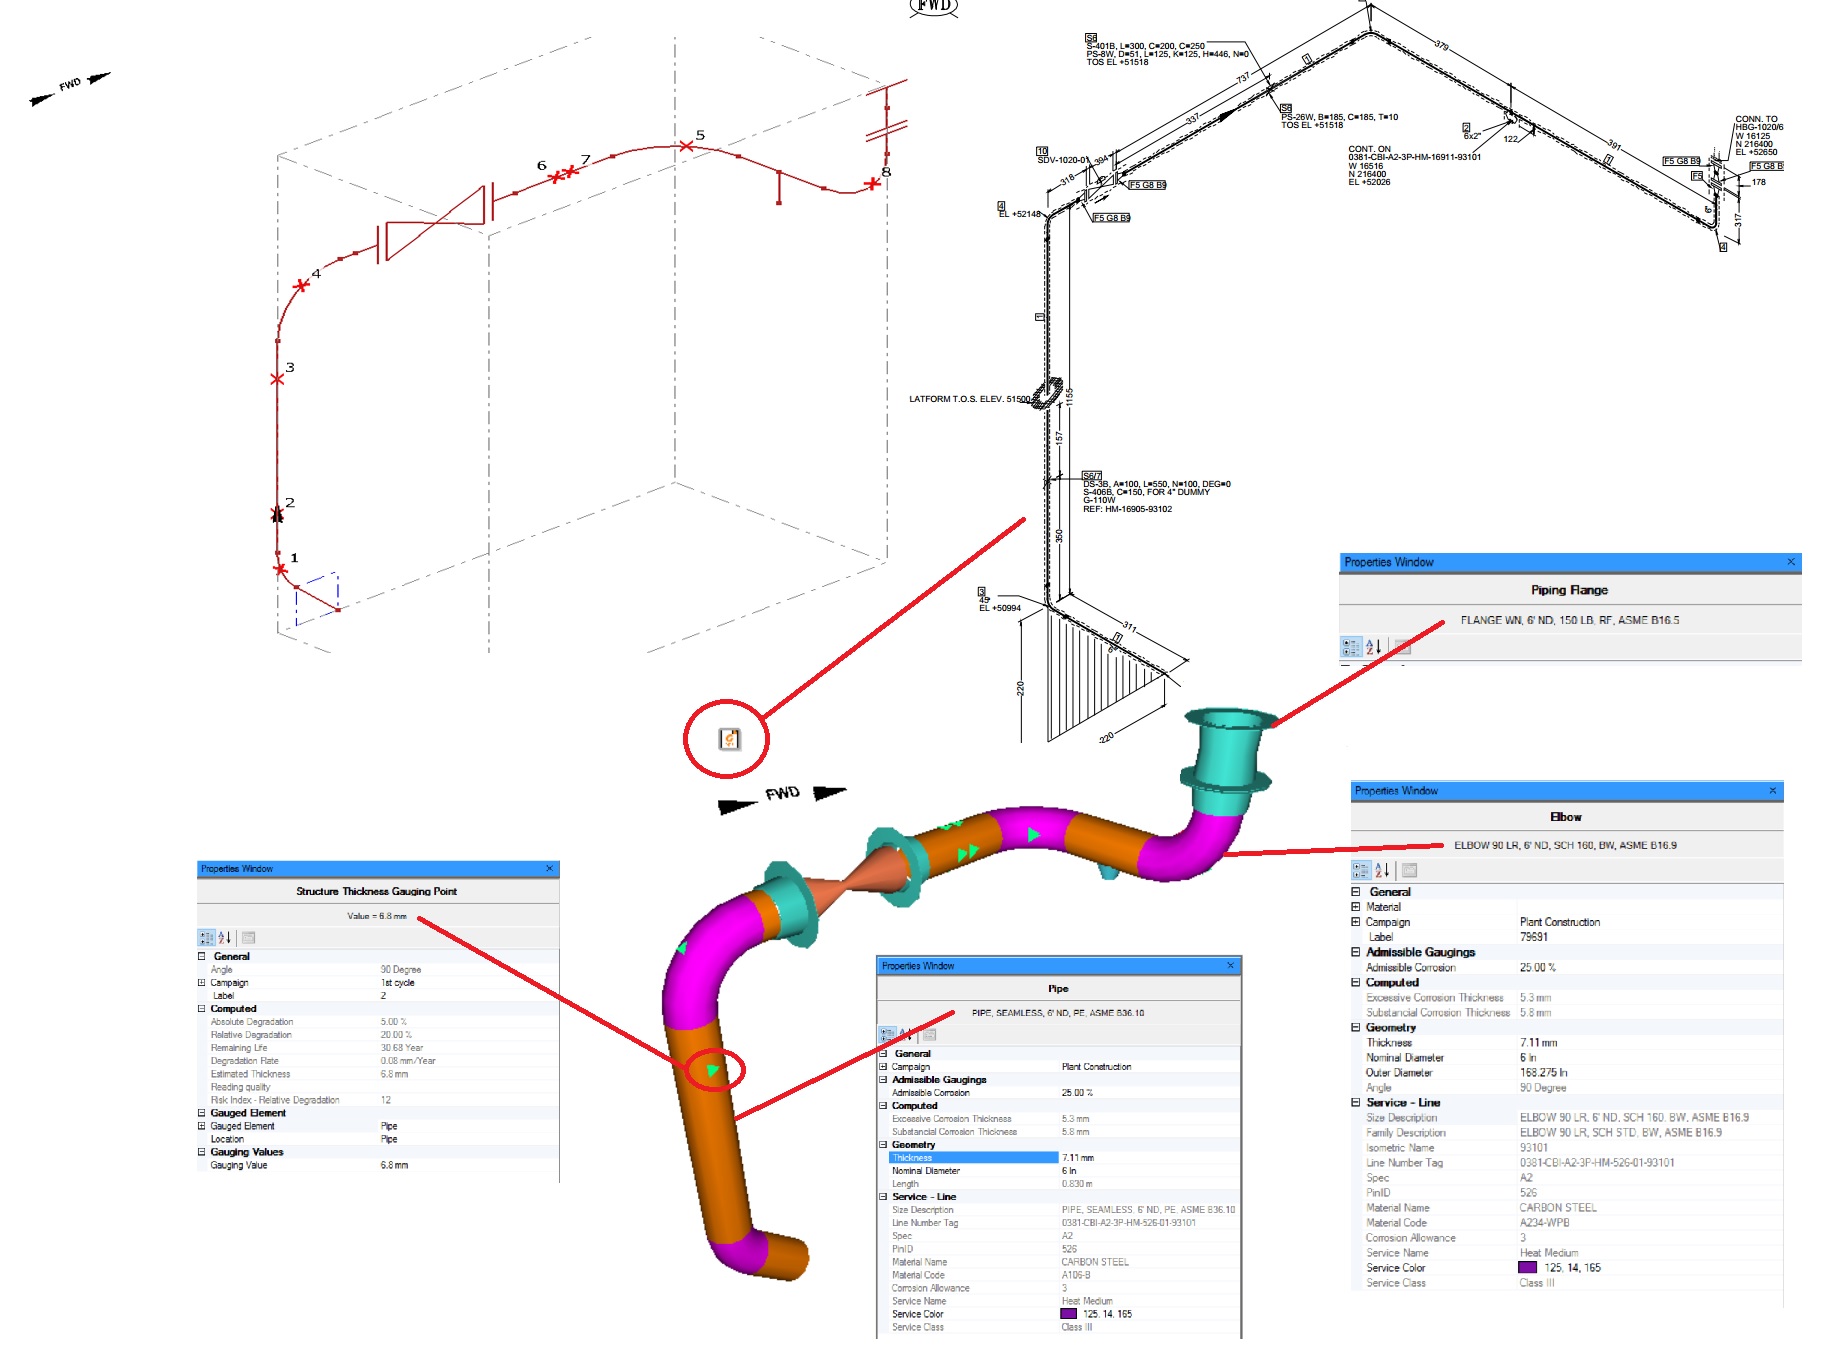Click Service Color swatch in Elbow properties
The image size is (1837, 1363).
(x=1527, y=1267)
